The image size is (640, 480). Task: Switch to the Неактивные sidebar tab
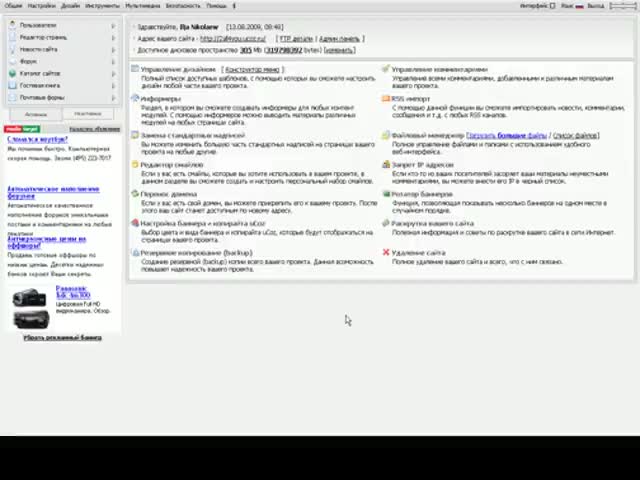[88, 114]
